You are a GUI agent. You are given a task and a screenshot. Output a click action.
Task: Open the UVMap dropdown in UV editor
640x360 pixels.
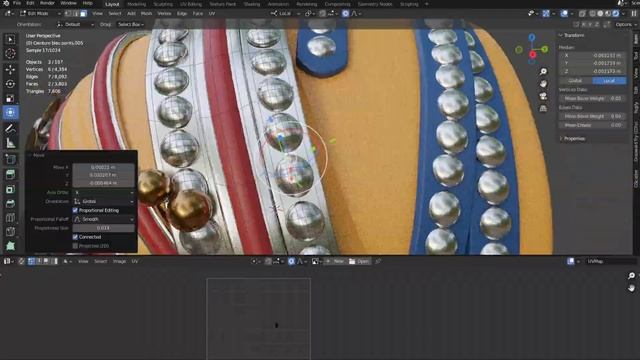[x=610, y=261]
